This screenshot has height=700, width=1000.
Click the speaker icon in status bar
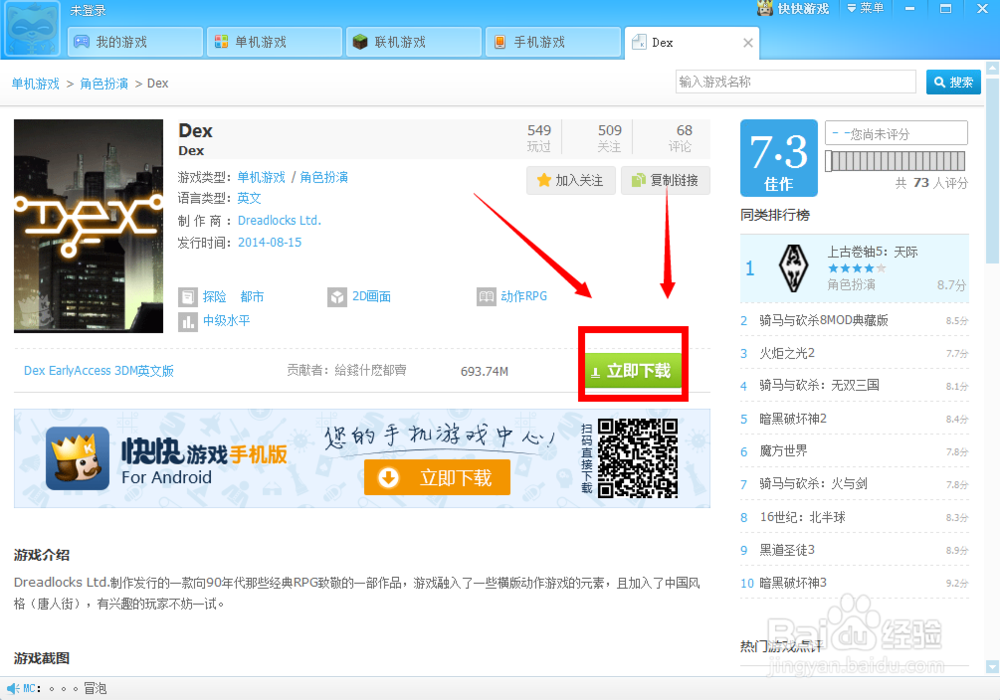13,689
